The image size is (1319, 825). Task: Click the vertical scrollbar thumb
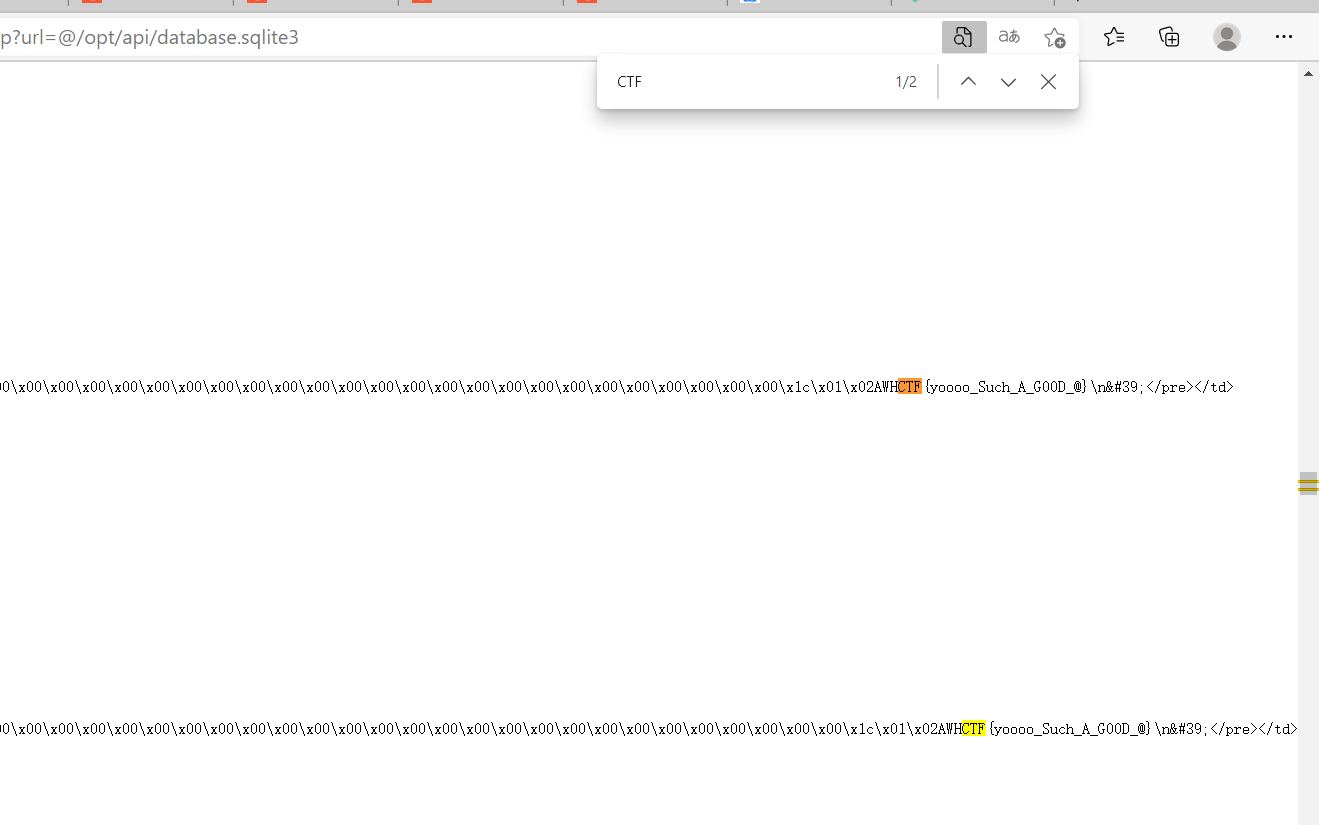pyautogui.click(x=1308, y=484)
